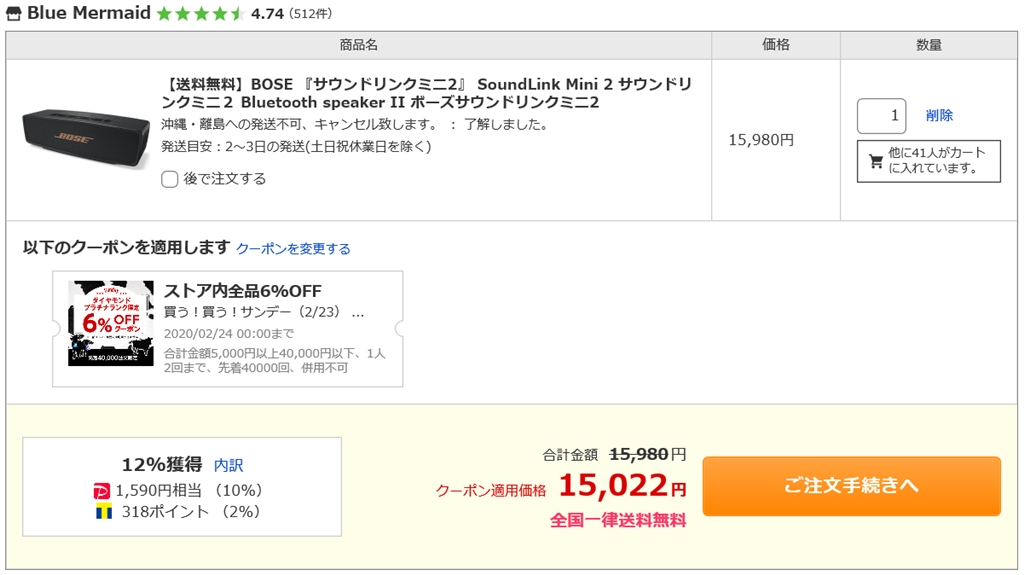Open the 512件 review count
The image size is (1024, 575).
tap(310, 14)
